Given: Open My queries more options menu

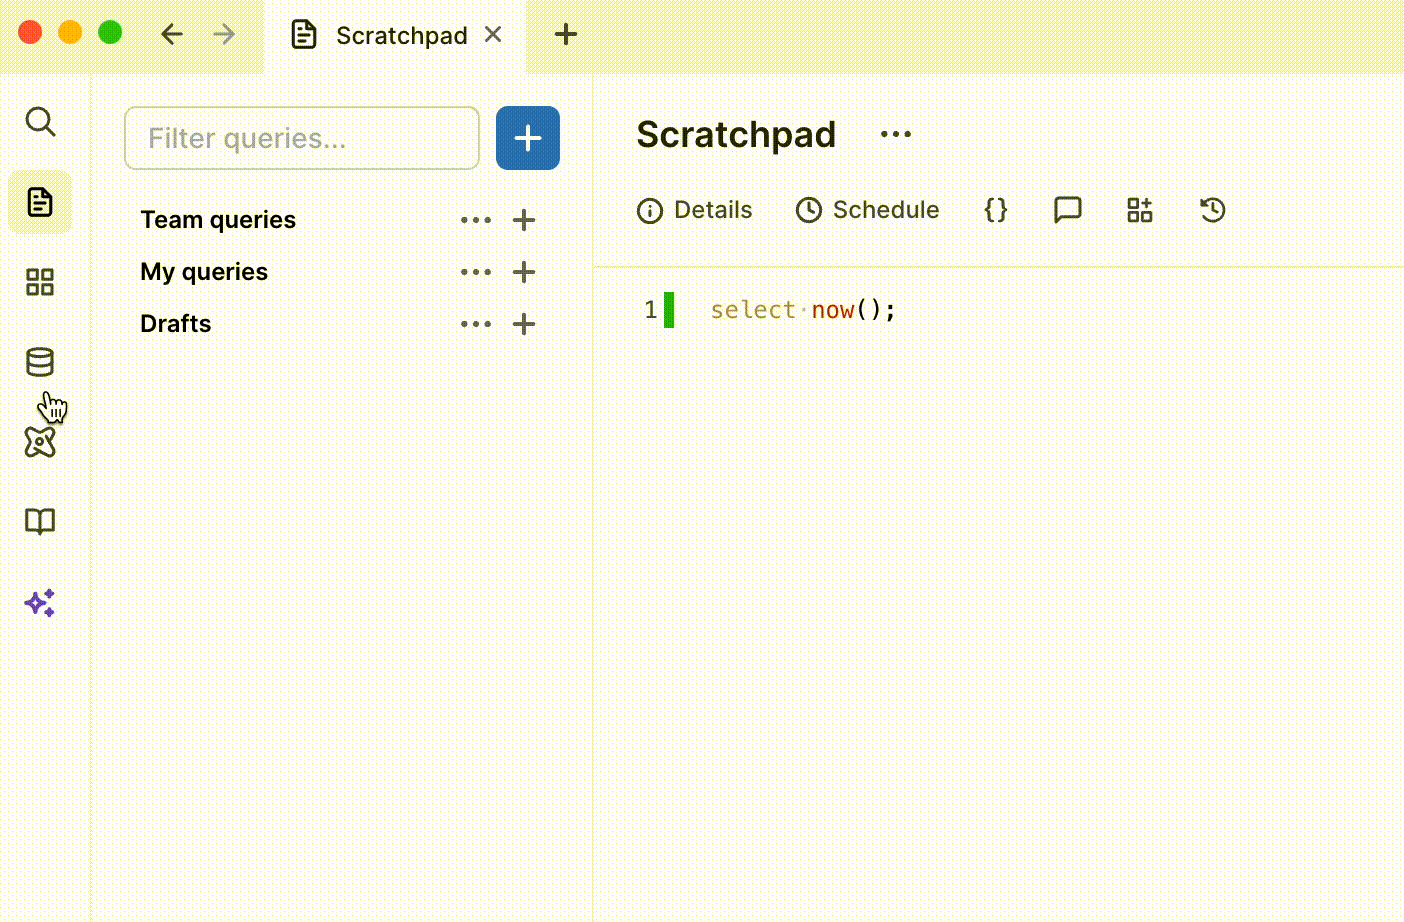Looking at the screenshot, I should (476, 272).
